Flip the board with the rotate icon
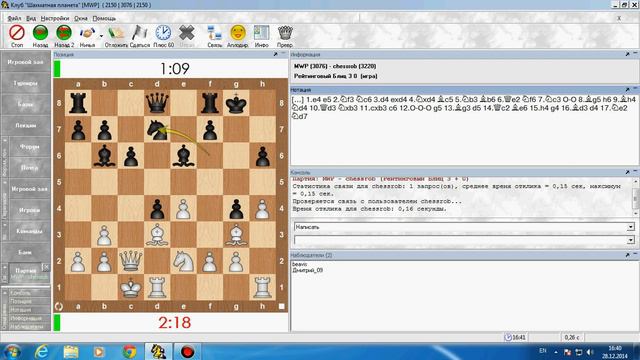The image size is (640, 360). tap(59, 307)
